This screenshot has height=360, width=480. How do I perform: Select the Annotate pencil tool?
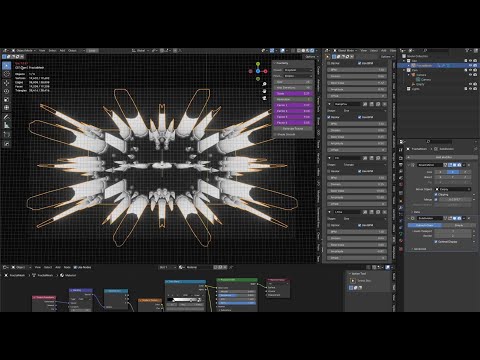pyautogui.click(x=7, y=117)
